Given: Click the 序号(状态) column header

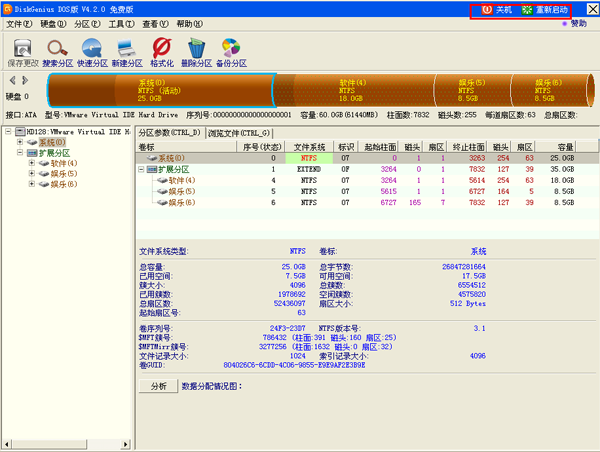Looking at the screenshot, I should (x=261, y=147).
